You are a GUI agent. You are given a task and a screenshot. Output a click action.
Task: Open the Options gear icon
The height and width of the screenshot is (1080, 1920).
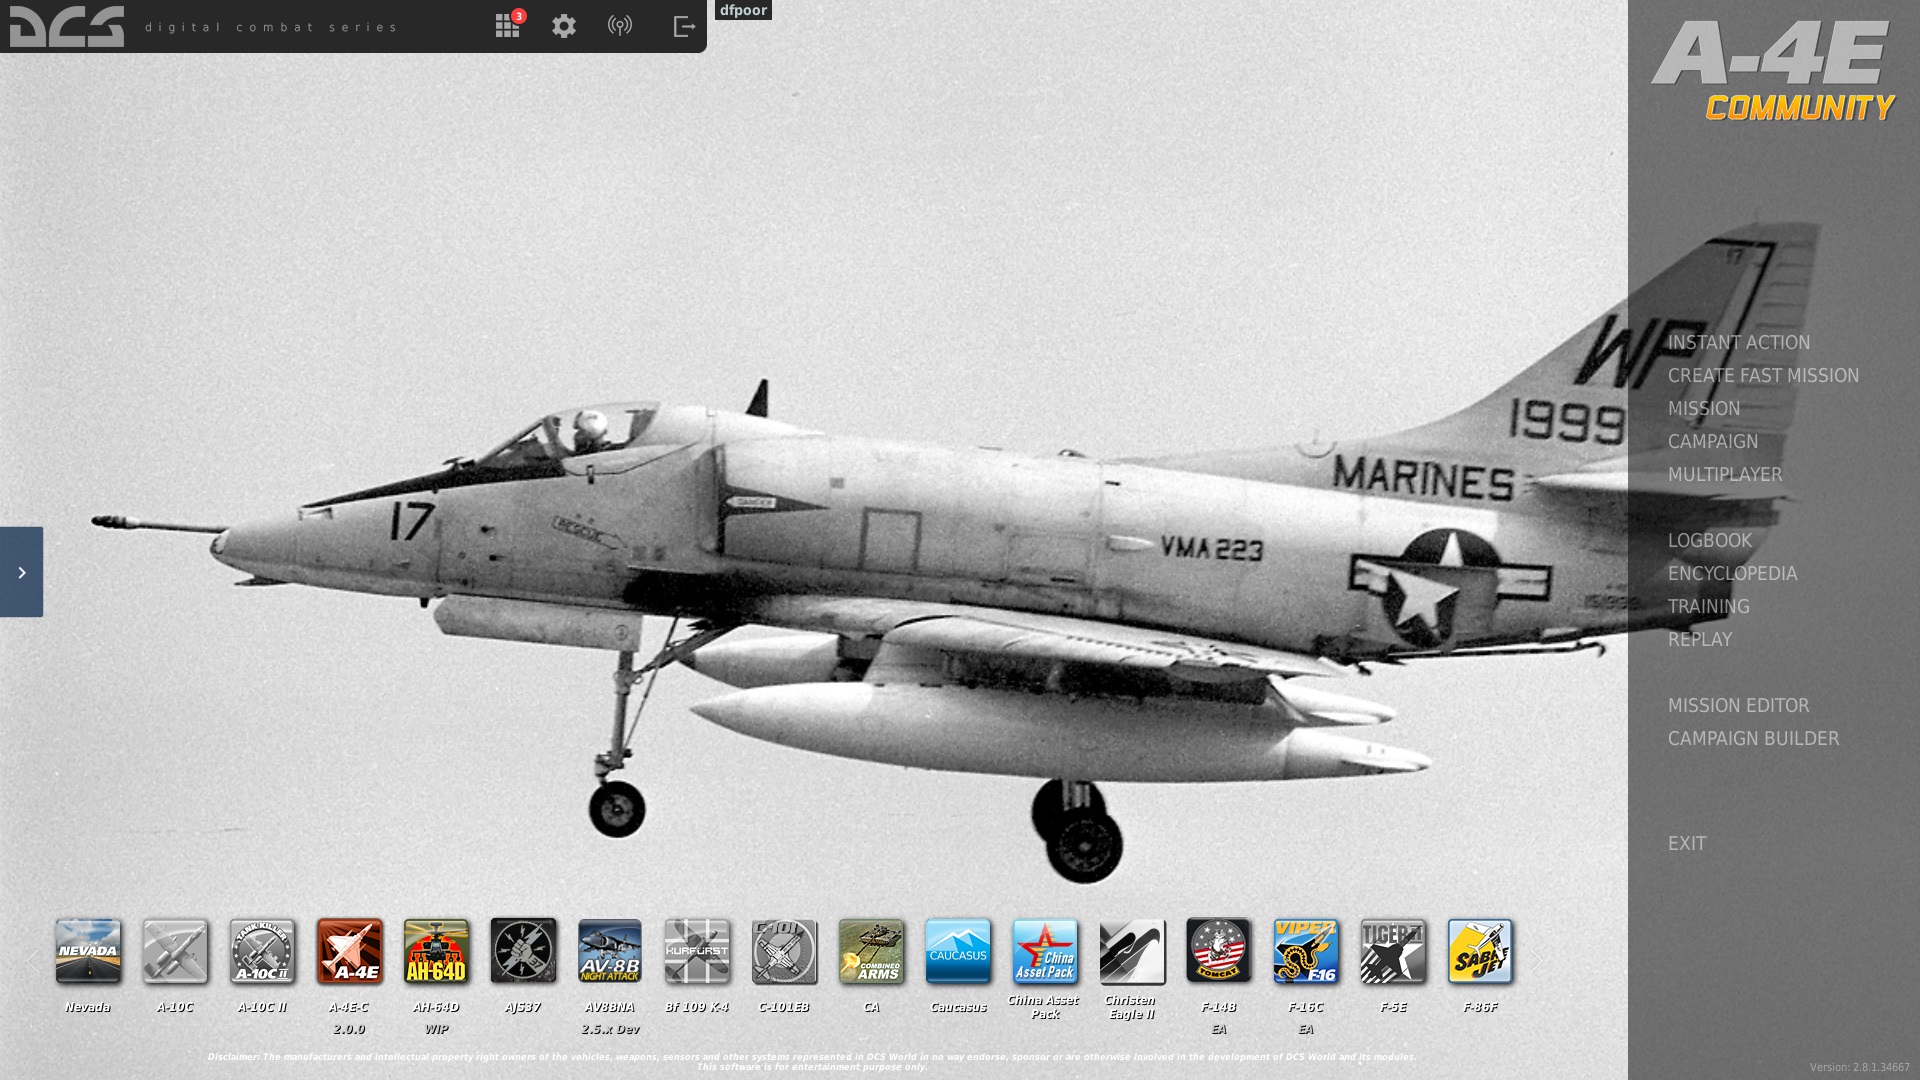click(x=564, y=26)
